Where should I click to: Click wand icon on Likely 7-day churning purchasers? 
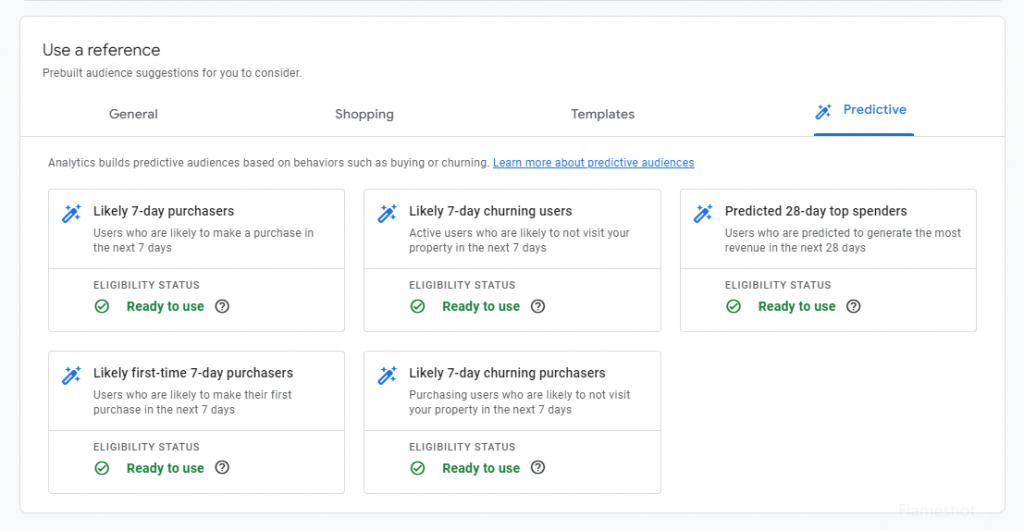tap(387, 376)
